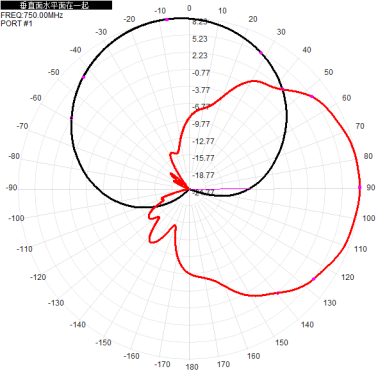Click the Chinese plot title banner
The height and width of the screenshot is (378, 378).
[56, 5]
